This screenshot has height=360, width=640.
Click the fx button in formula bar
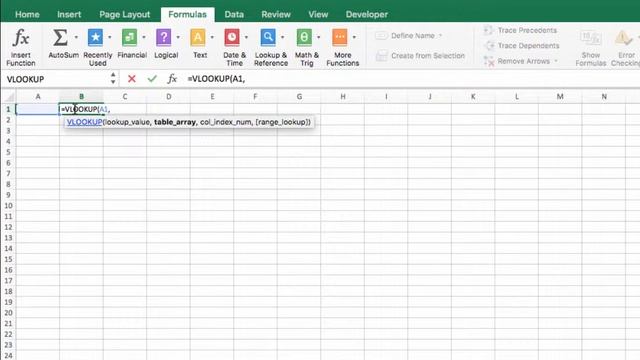click(172, 78)
